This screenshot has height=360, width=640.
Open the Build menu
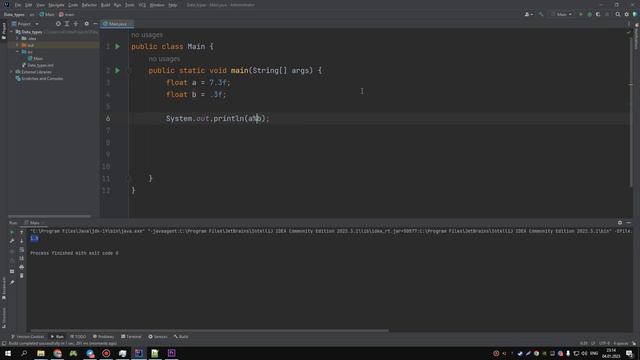[x=105, y=5]
